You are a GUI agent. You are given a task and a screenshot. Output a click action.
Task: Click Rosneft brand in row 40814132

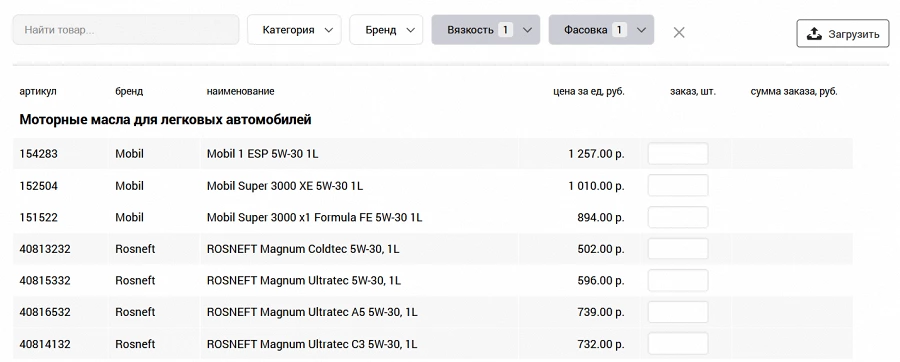pyautogui.click(x=135, y=344)
